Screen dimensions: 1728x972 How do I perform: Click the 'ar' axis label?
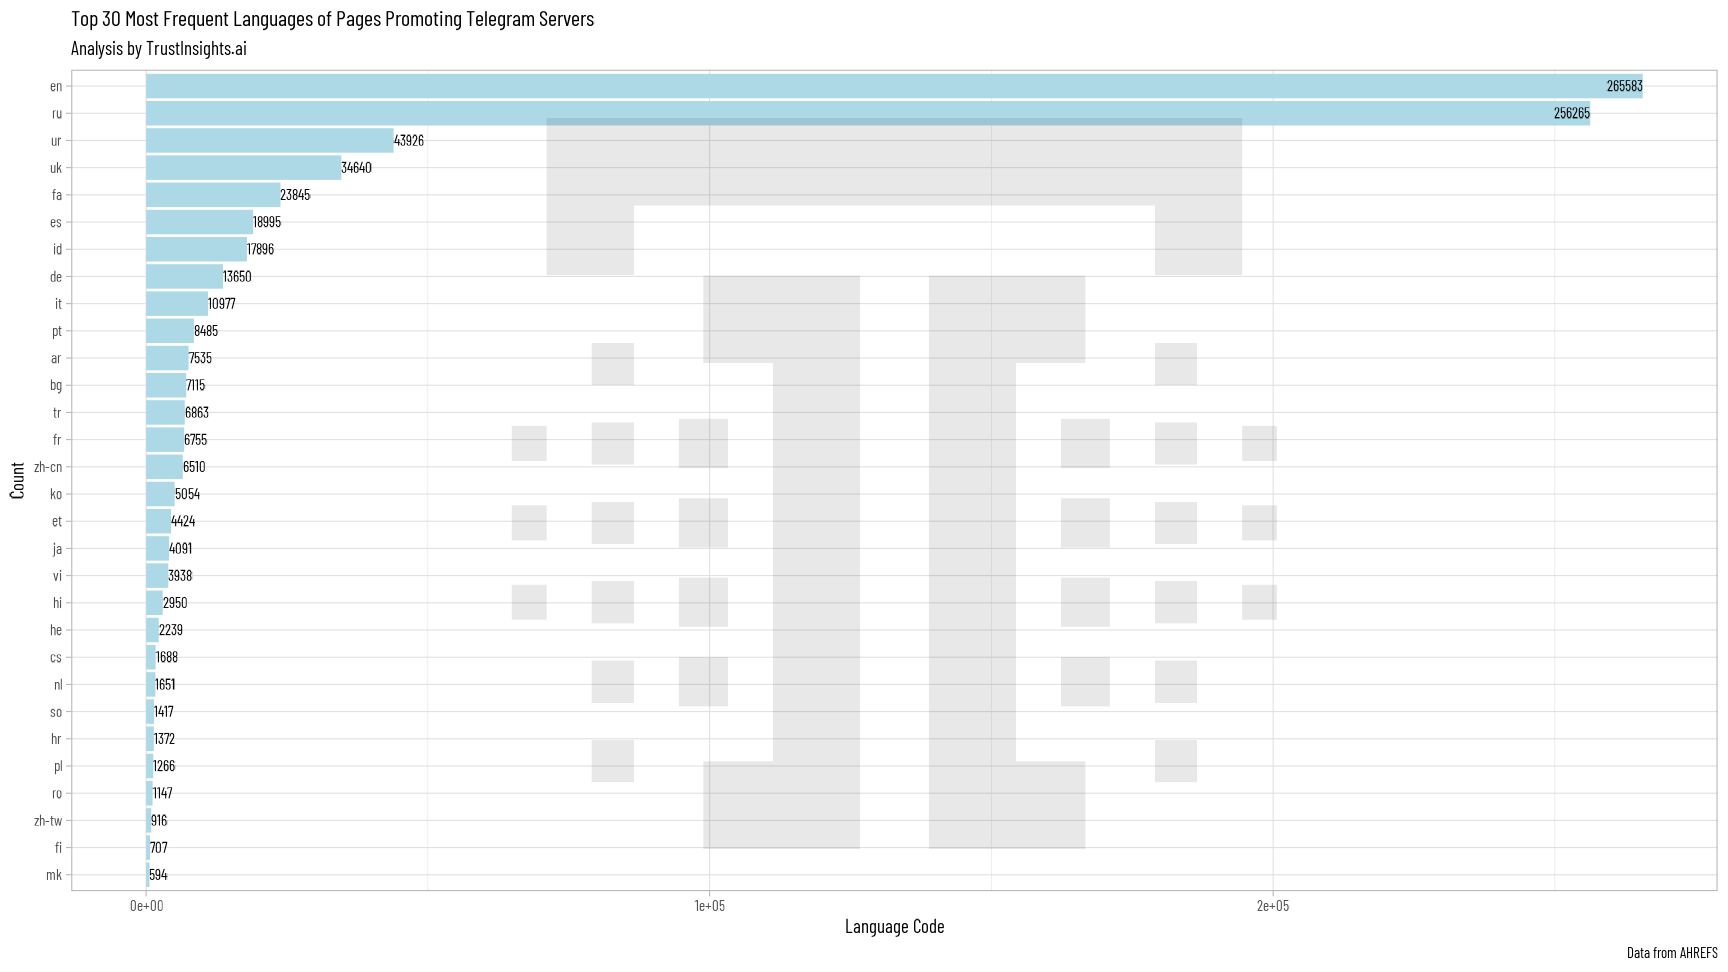pyautogui.click(x=56, y=358)
